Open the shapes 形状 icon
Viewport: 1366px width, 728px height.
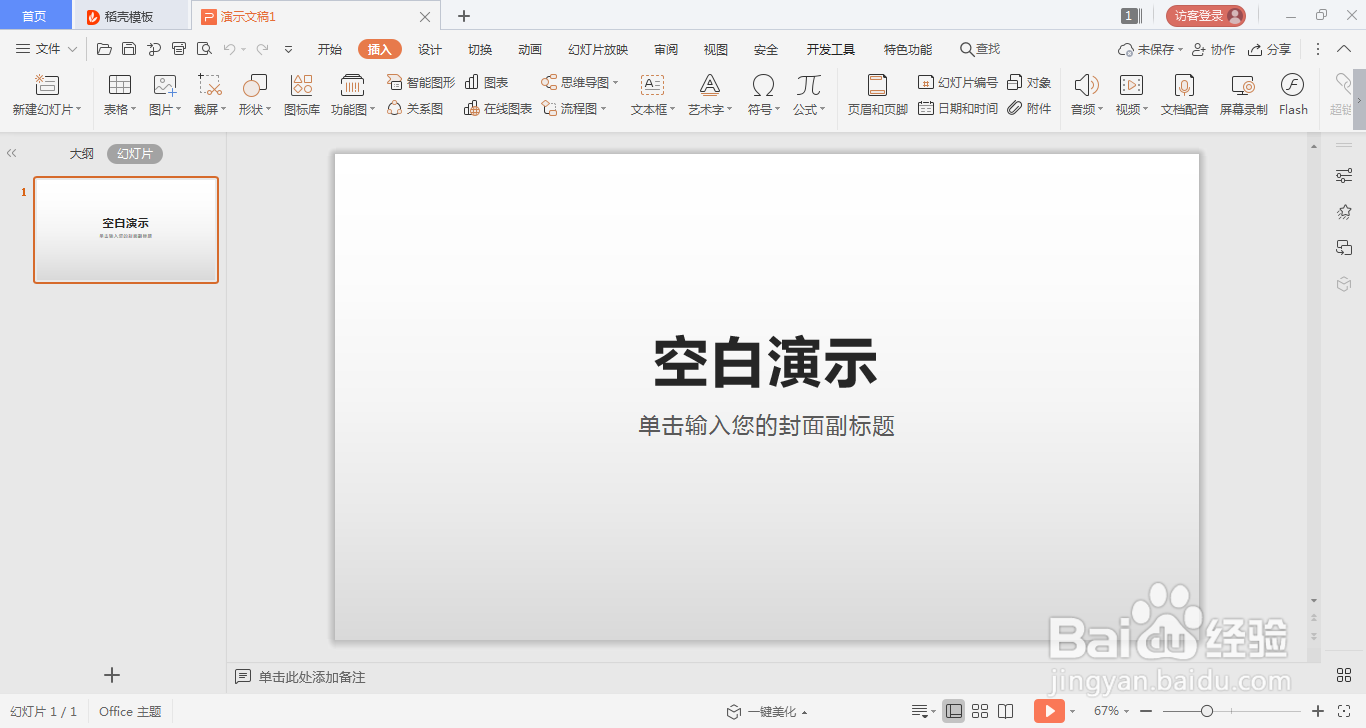(255, 85)
